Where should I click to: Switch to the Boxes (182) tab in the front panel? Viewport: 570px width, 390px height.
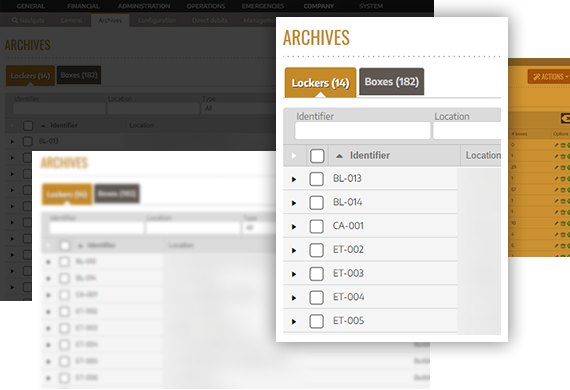(392, 82)
